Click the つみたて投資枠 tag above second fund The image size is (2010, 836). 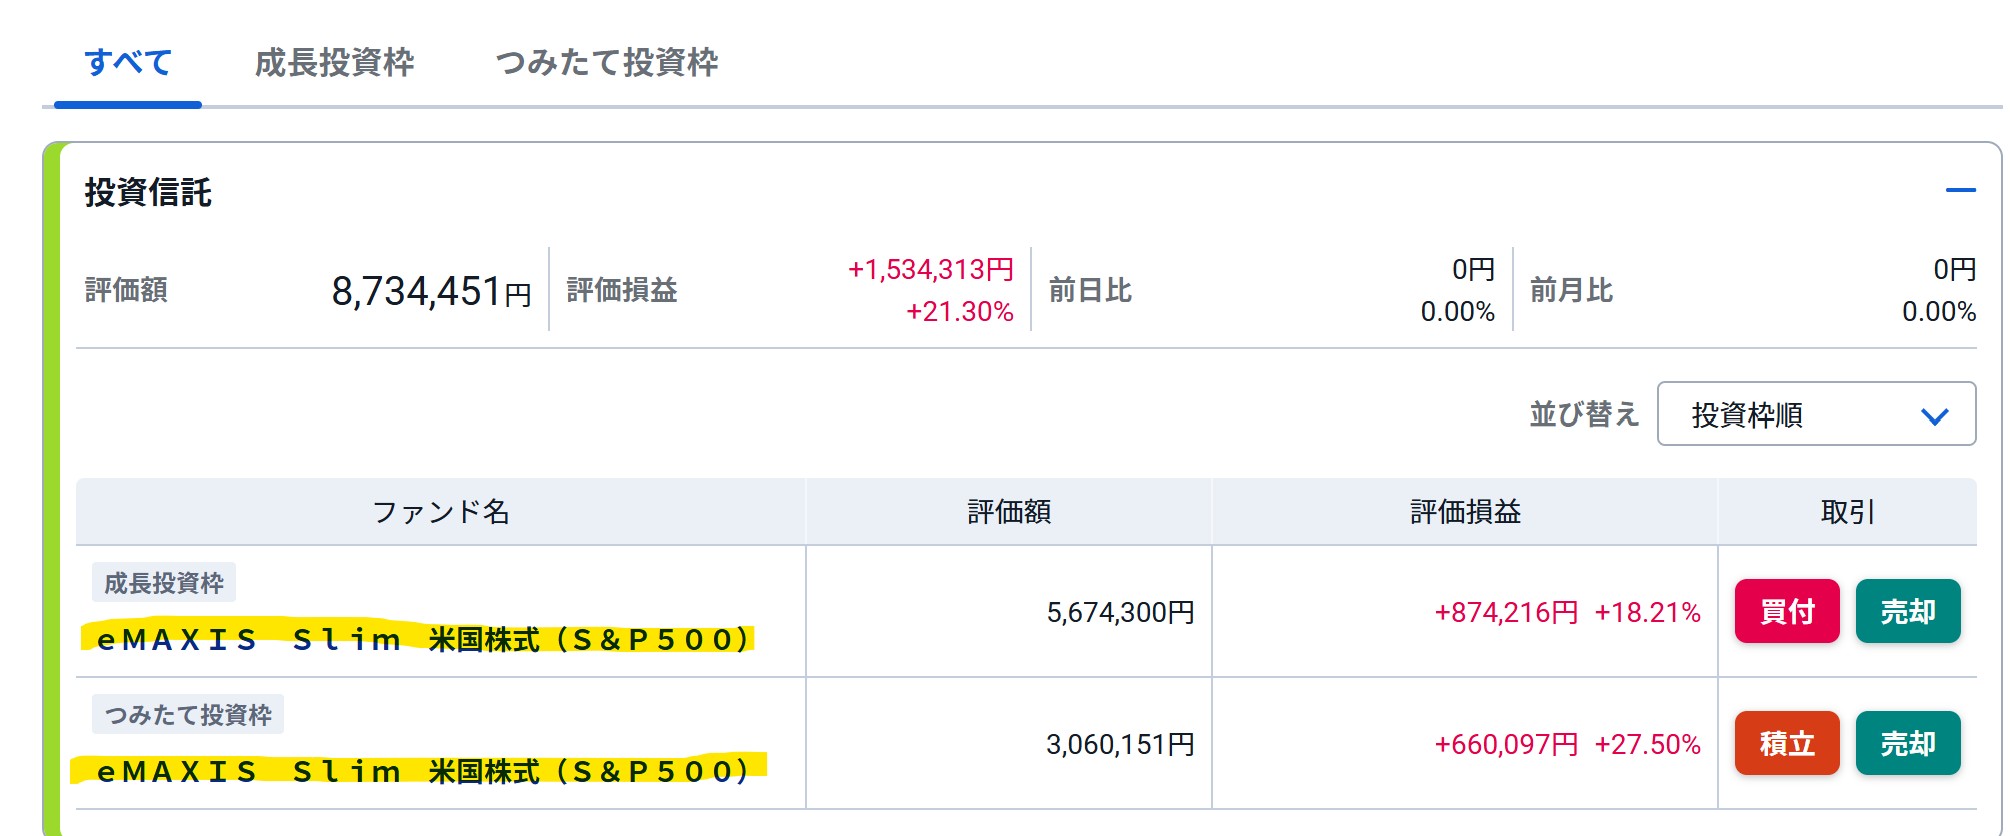[x=188, y=715]
